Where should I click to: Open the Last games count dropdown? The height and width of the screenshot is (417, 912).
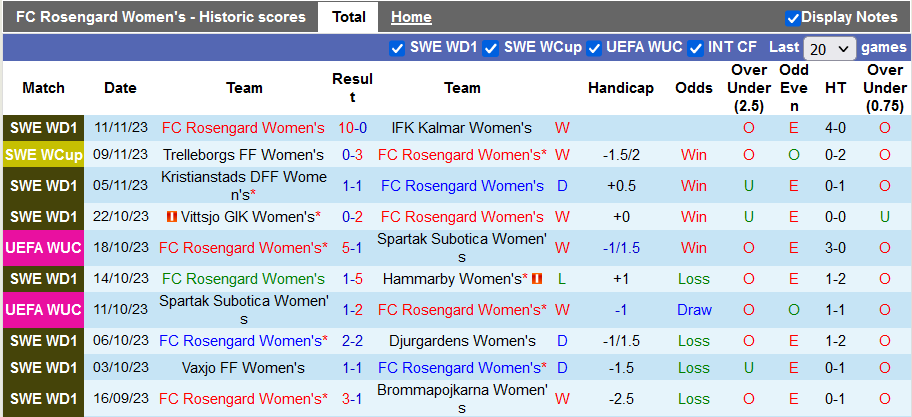coord(829,48)
